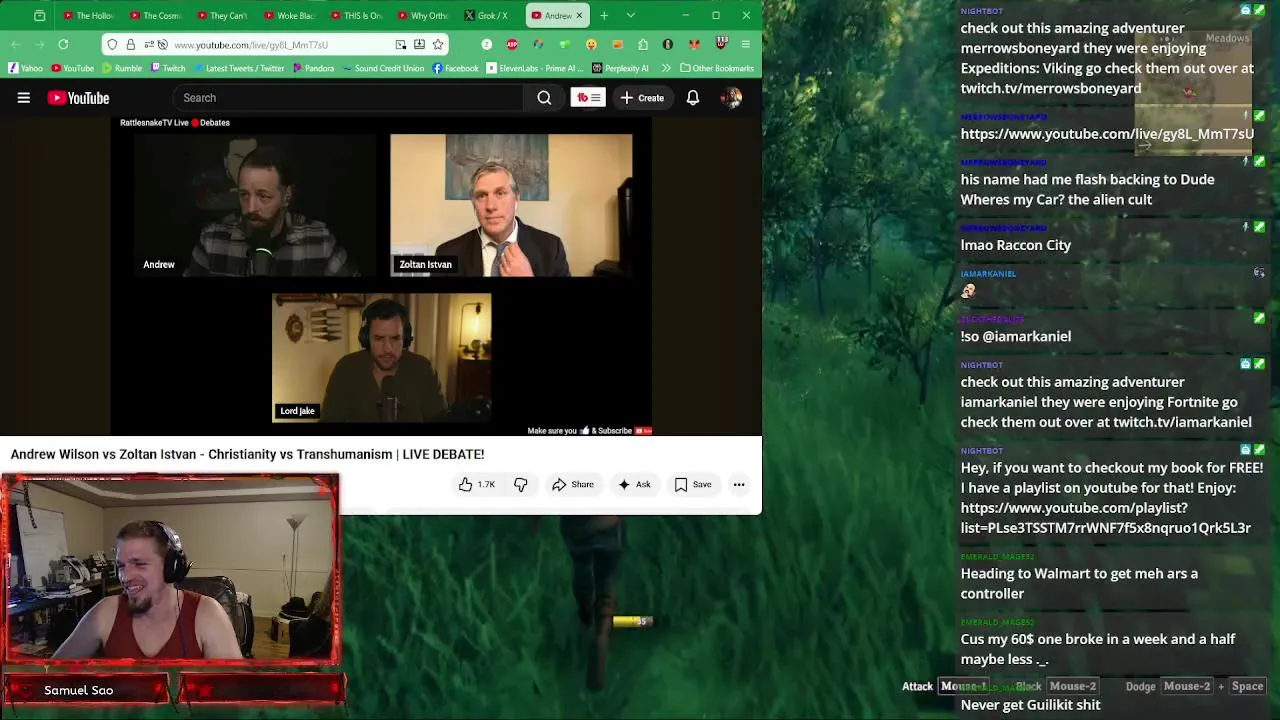The height and width of the screenshot is (720, 1280).
Task: Click chat message 'Heading to Walmart'
Action: pyautogui.click(x=1079, y=583)
